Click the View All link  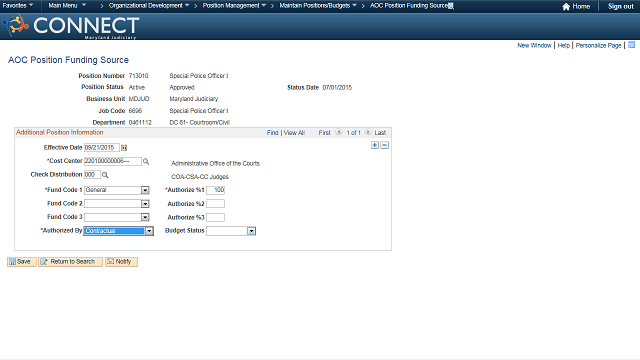point(294,133)
